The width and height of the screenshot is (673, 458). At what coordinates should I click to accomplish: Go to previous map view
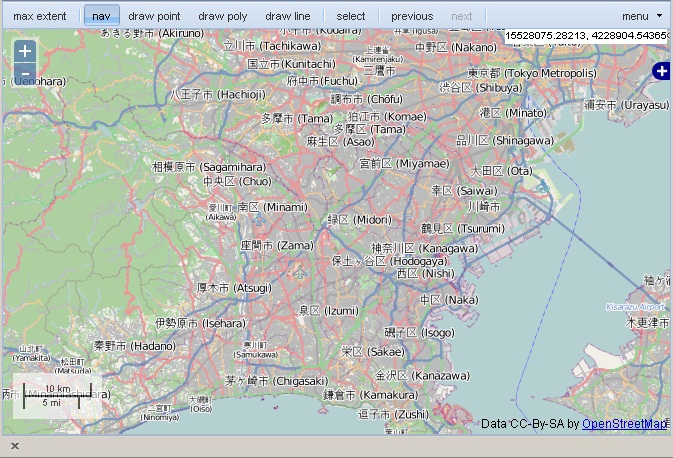click(412, 16)
